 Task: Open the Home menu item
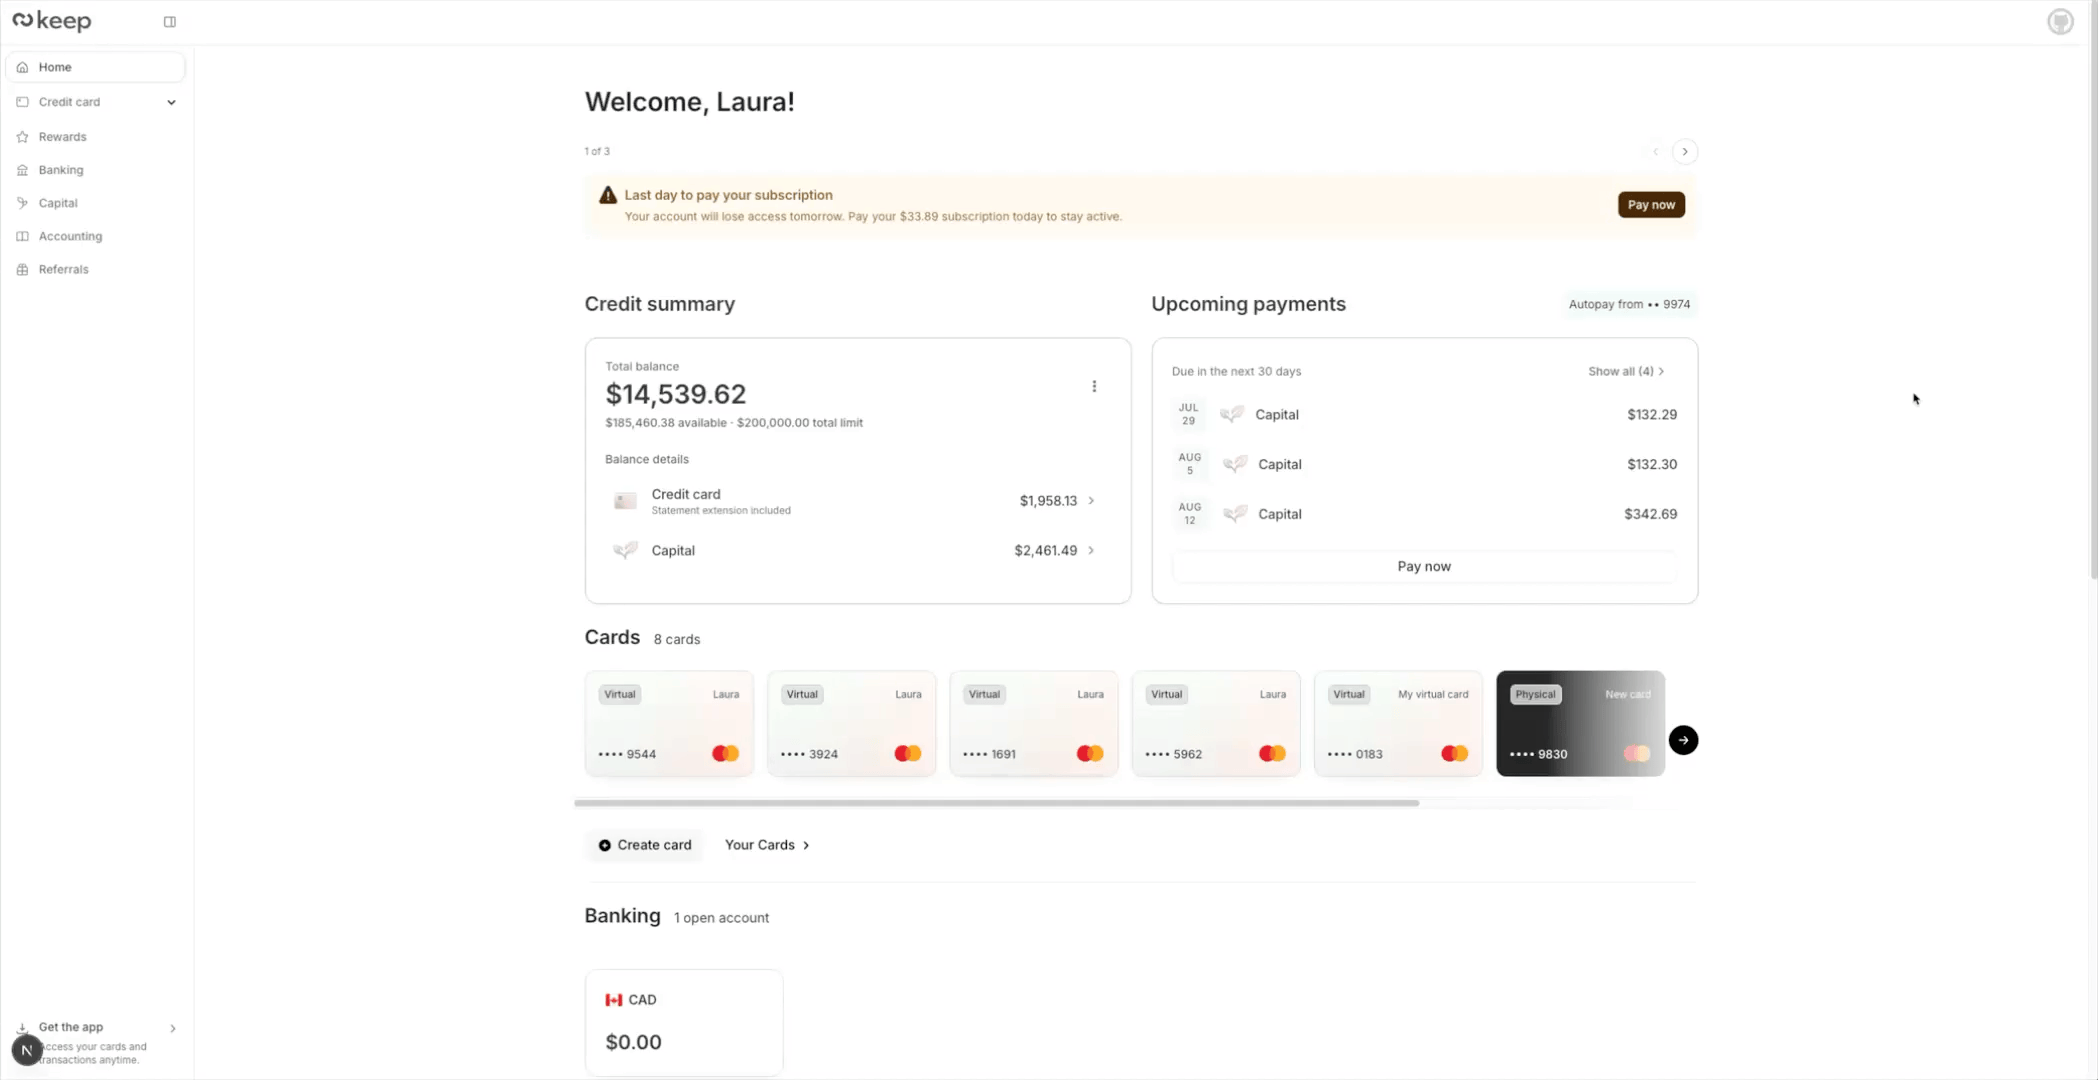(95, 67)
